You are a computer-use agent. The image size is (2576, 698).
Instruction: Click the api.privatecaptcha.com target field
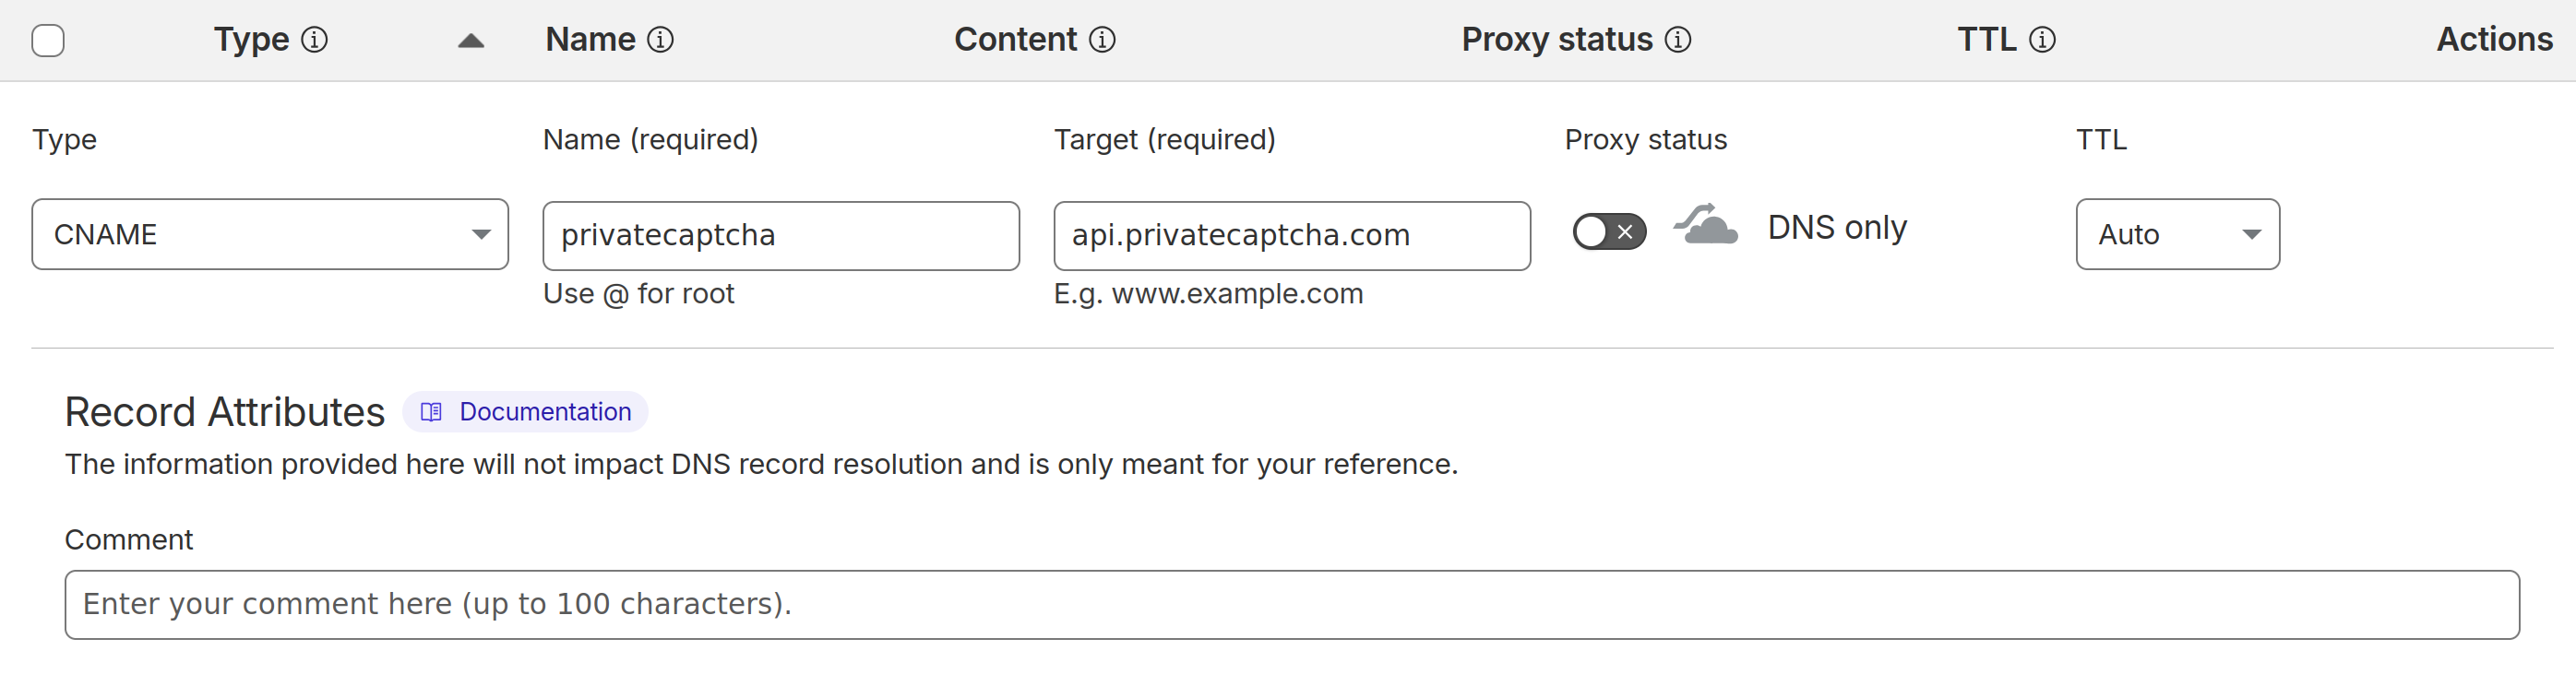tap(1291, 235)
